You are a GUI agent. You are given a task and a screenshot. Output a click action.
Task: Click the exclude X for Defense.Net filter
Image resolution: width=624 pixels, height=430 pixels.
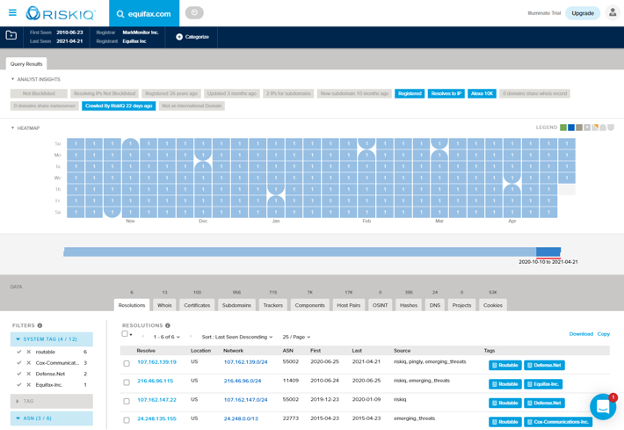[29, 374]
